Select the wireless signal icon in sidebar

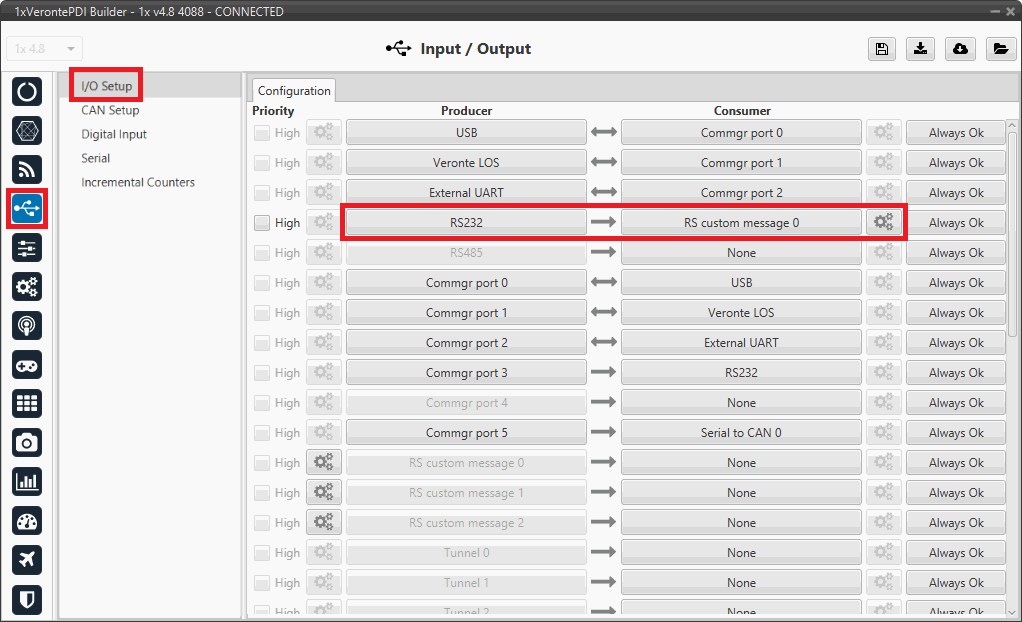point(27,169)
